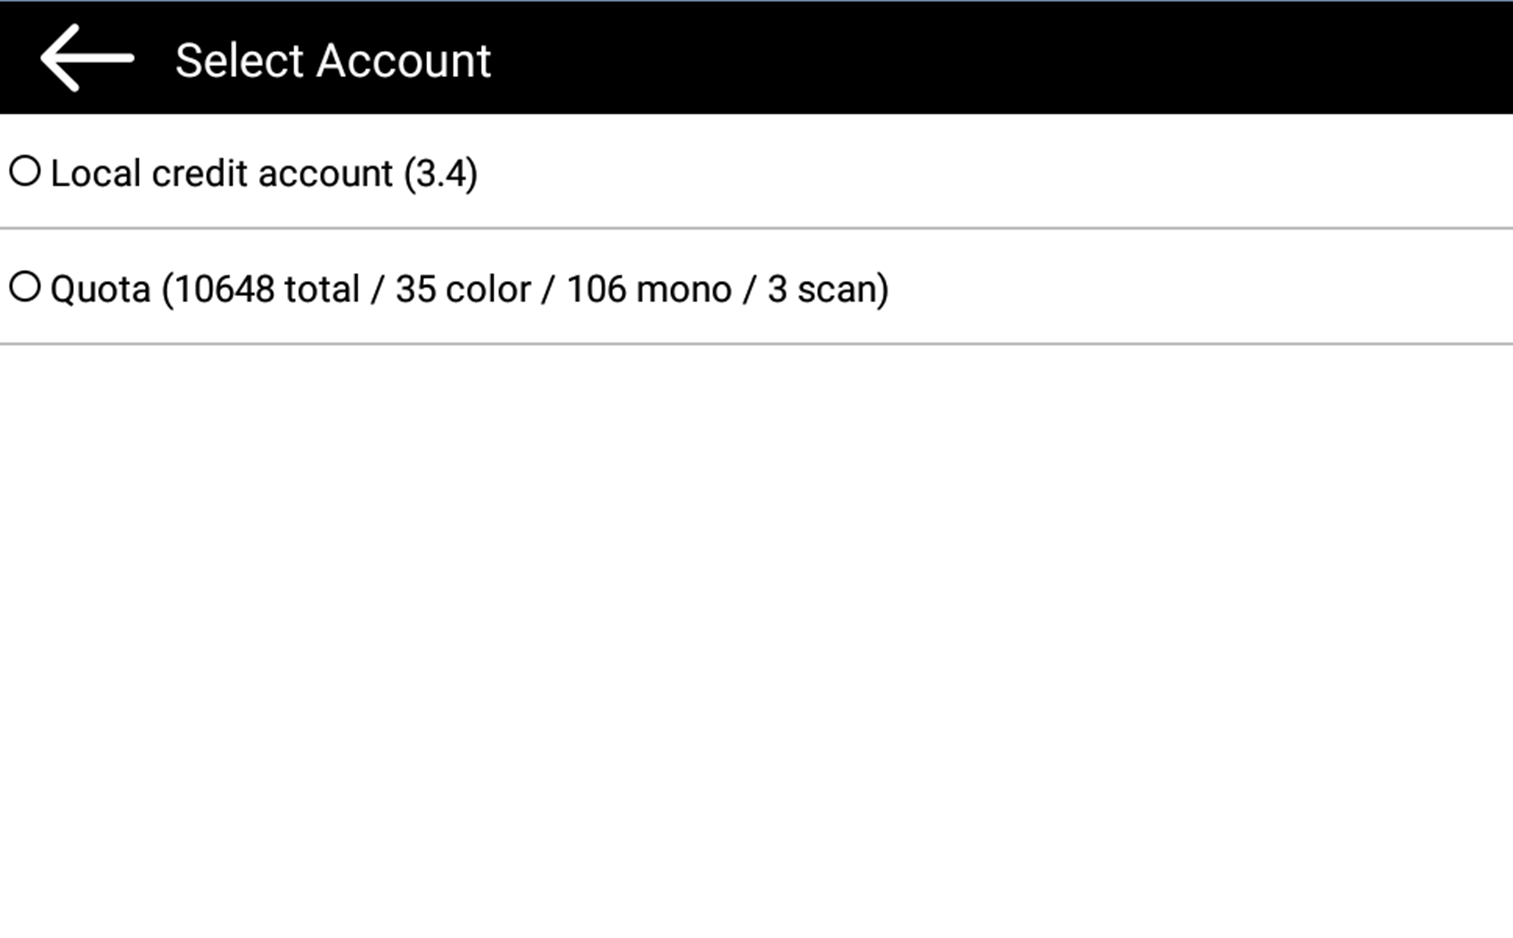Viewport: 1513px width, 938px height.
Task: Click the empty white area below the account list
Action: pos(756,640)
